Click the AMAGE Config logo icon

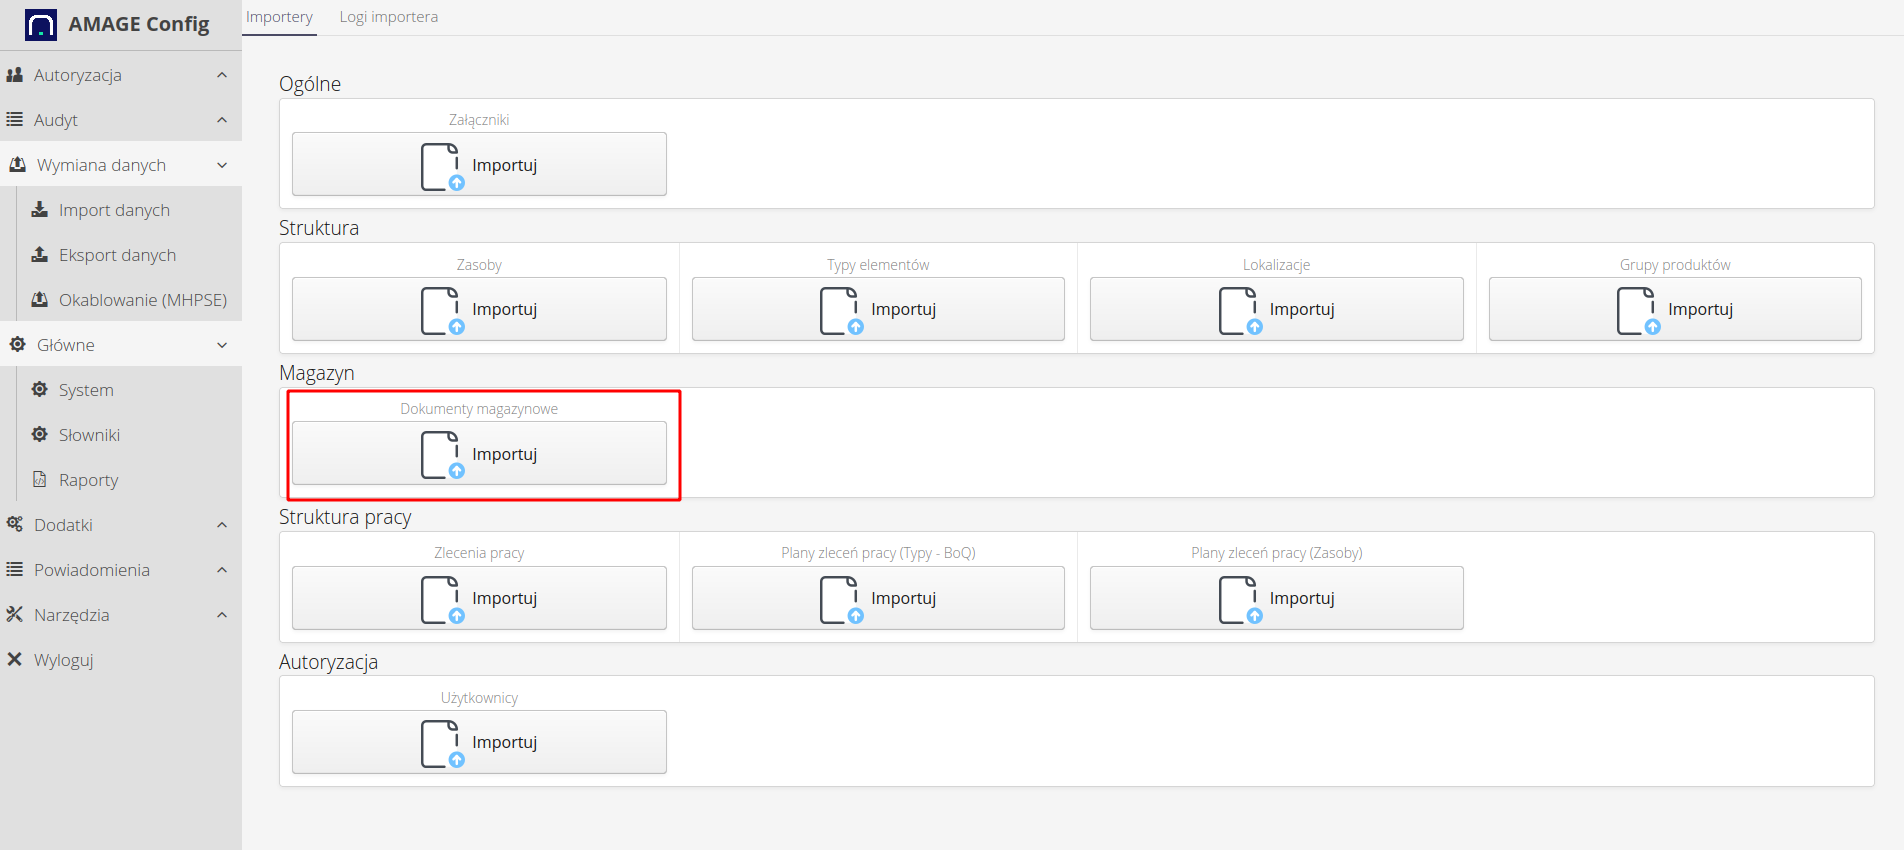click(41, 24)
